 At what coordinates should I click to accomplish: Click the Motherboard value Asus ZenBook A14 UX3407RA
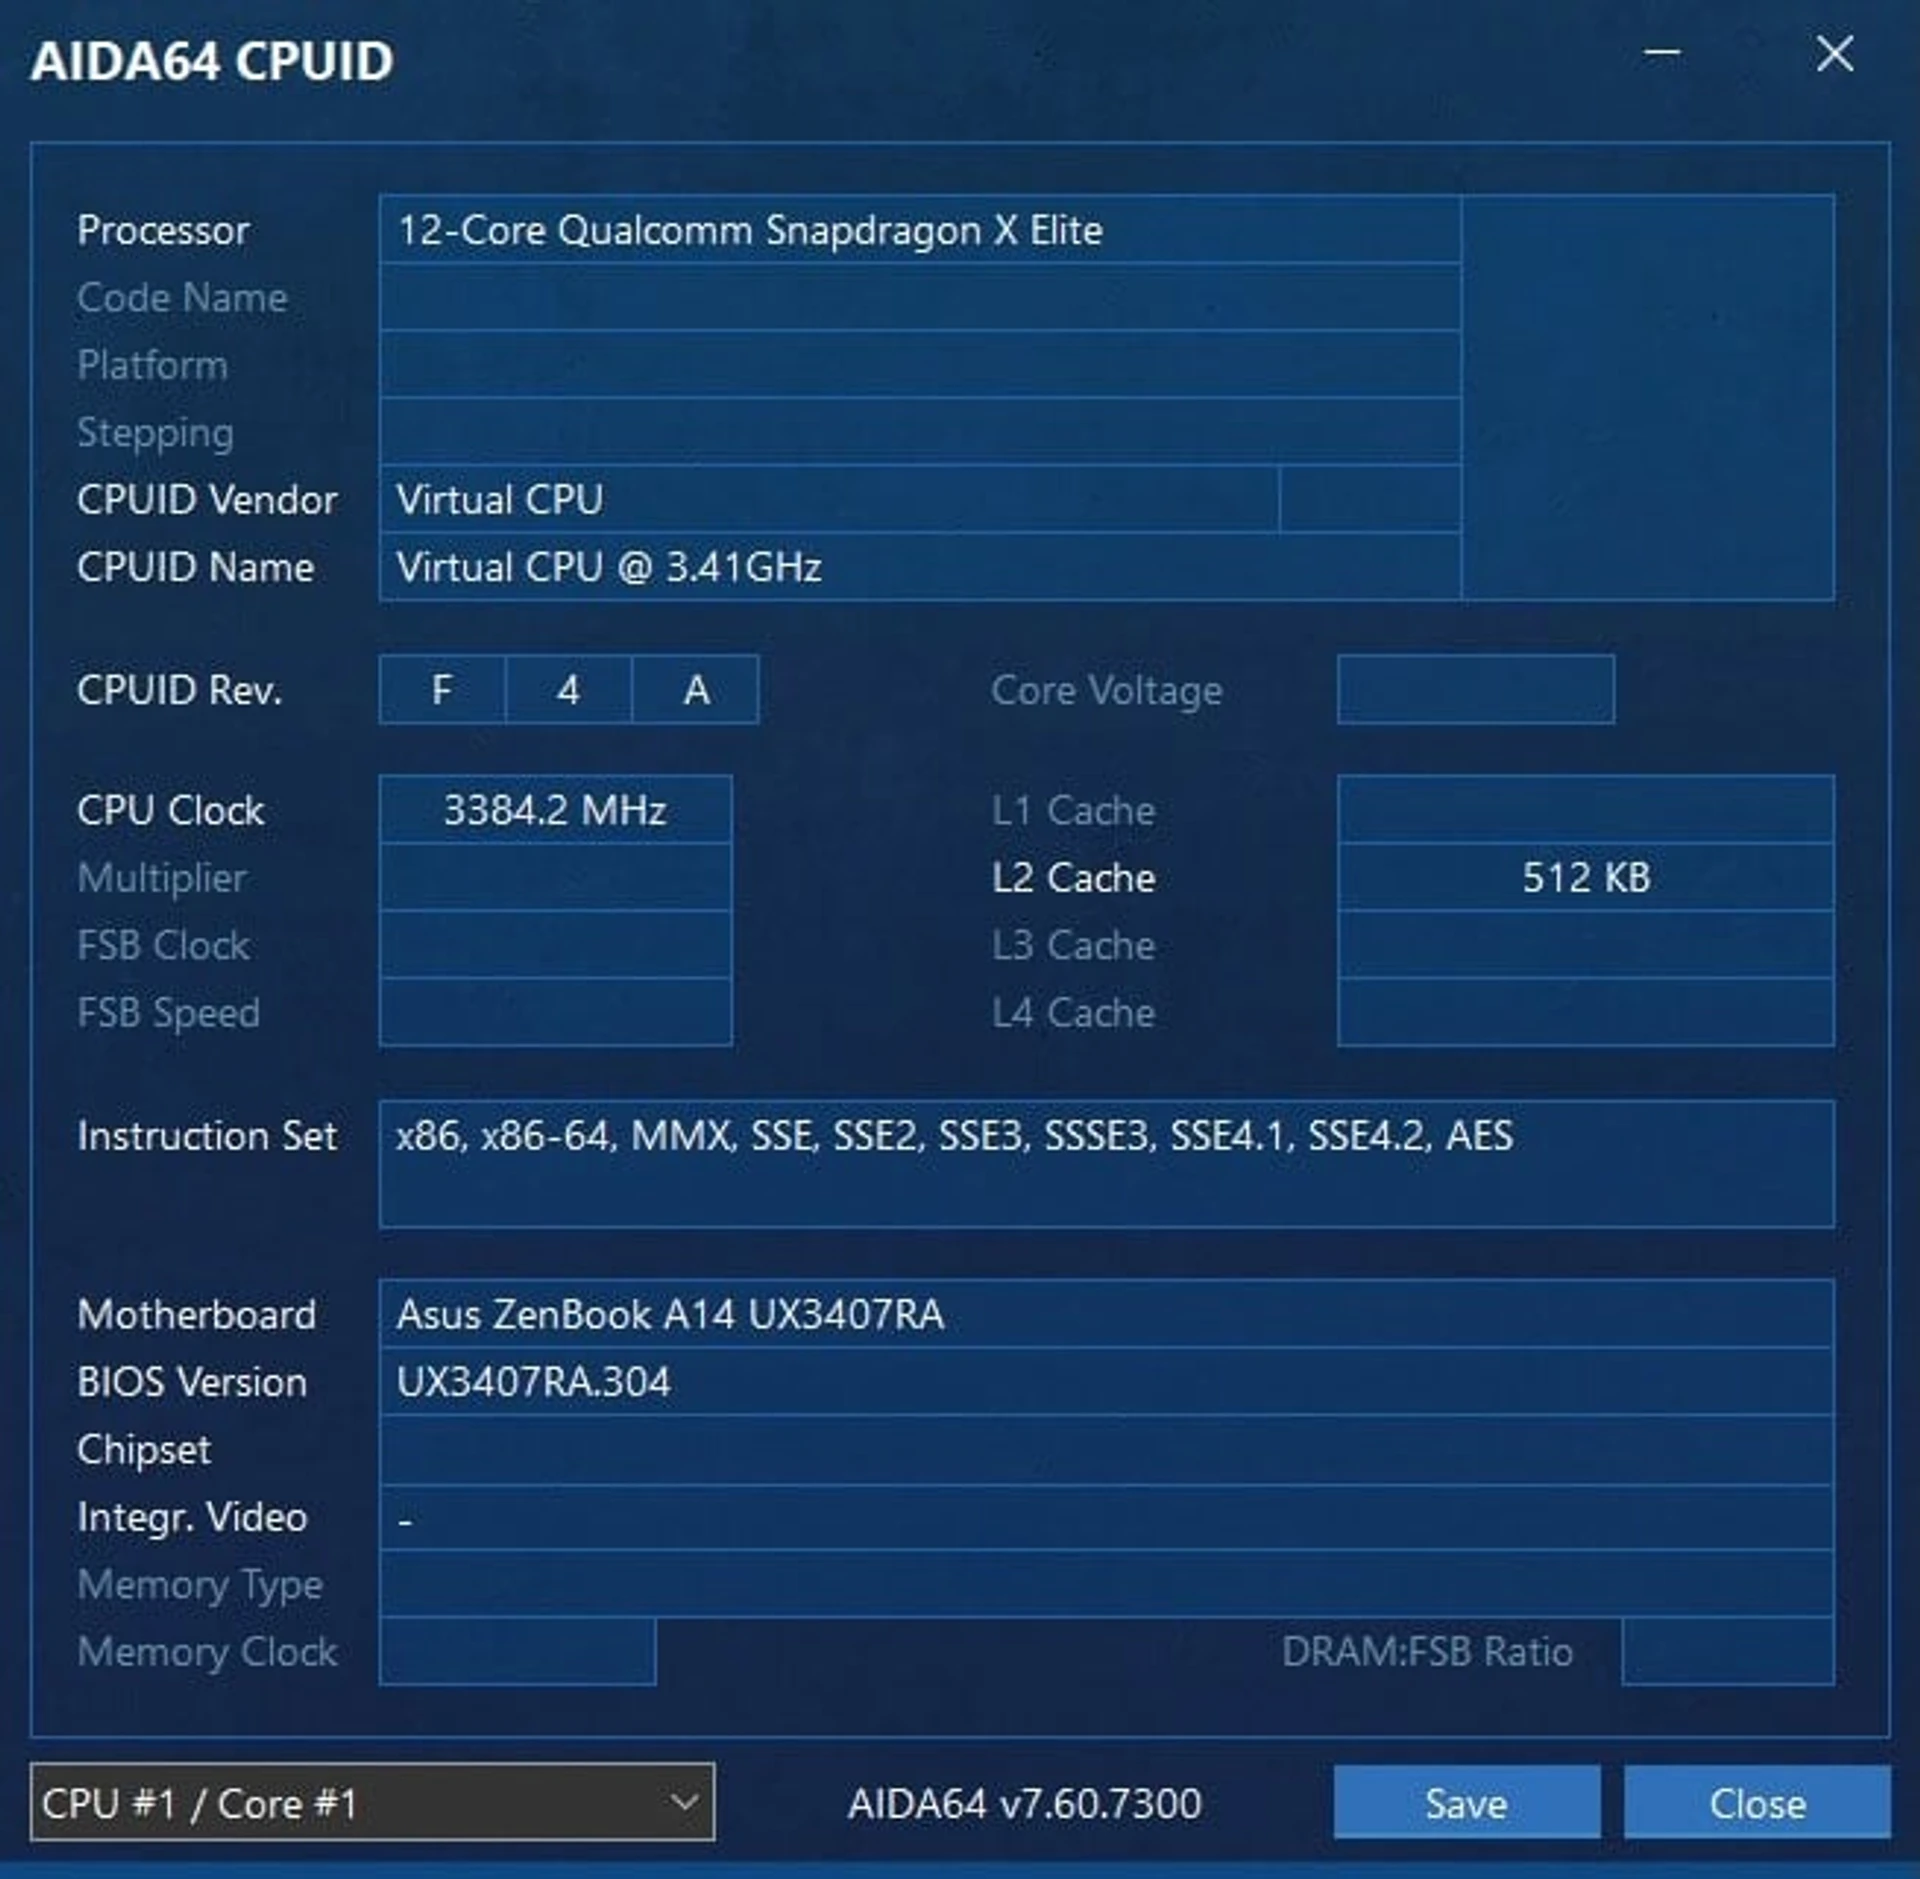(670, 1314)
